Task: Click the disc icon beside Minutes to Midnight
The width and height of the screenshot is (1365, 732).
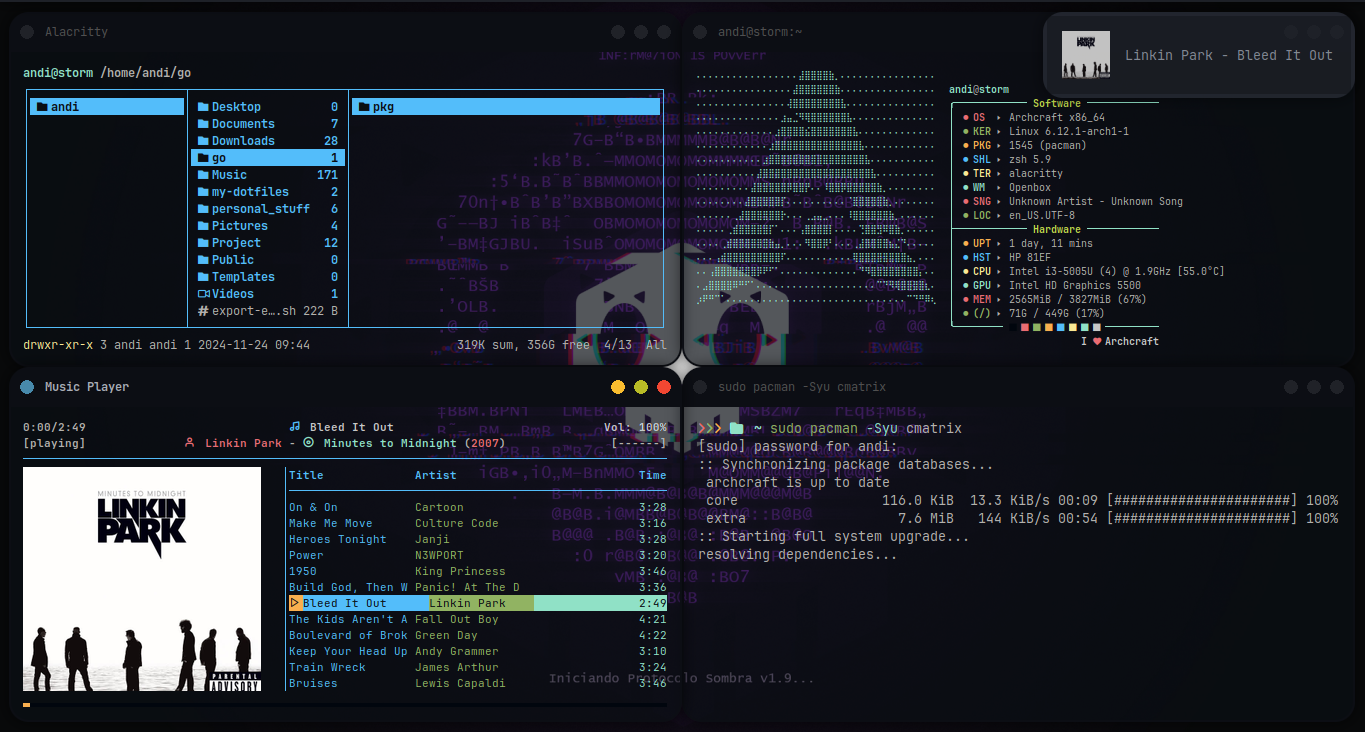Action: tap(309, 443)
